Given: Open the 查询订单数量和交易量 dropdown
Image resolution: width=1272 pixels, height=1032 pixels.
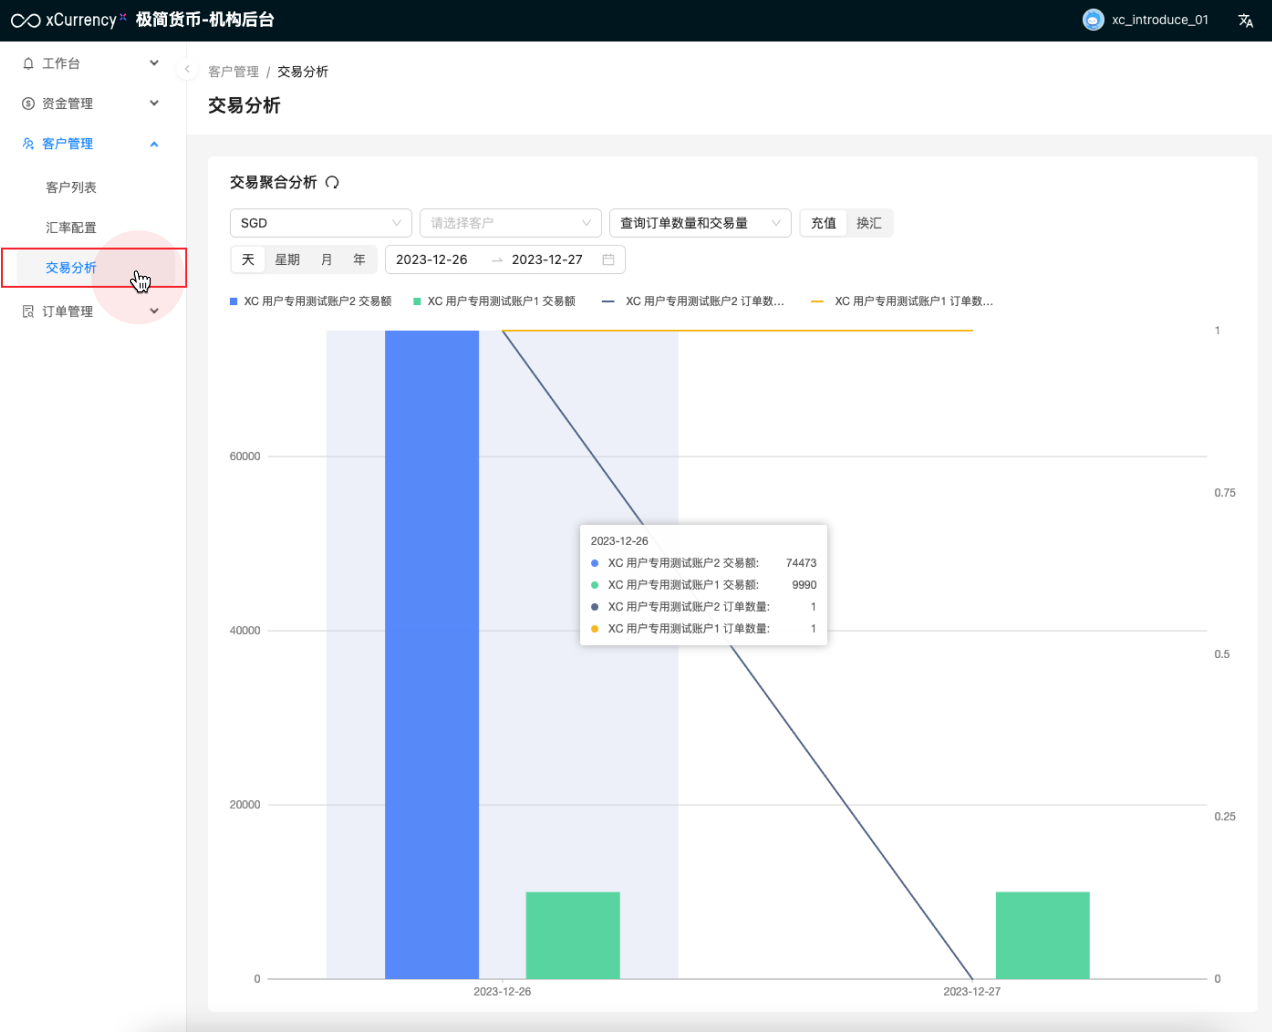Looking at the screenshot, I should pos(699,223).
